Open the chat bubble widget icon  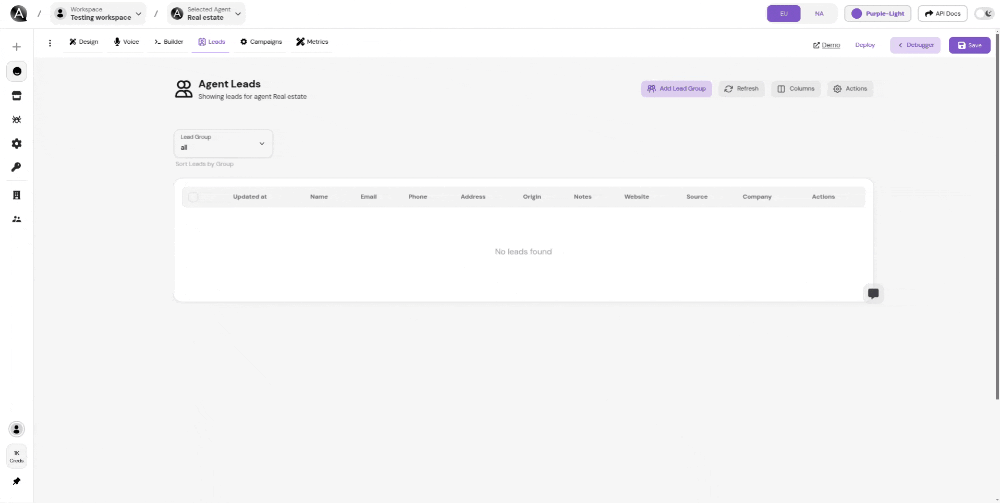pyautogui.click(x=873, y=293)
